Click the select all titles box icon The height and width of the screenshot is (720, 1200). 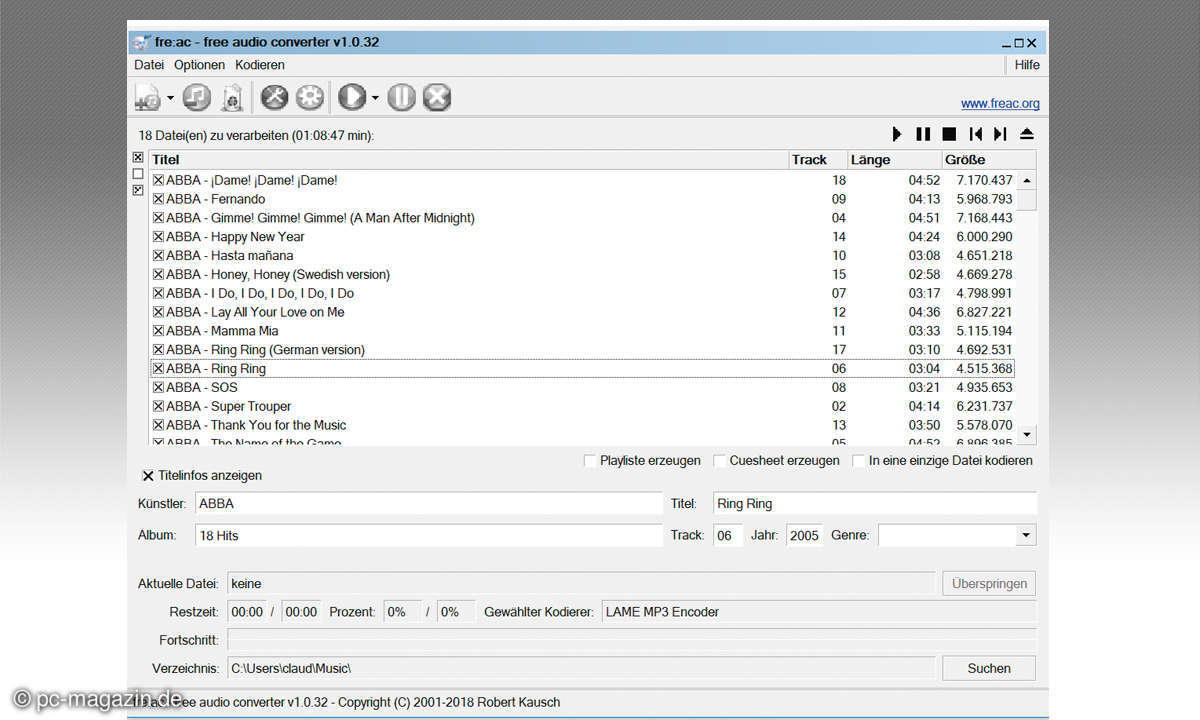click(138, 158)
